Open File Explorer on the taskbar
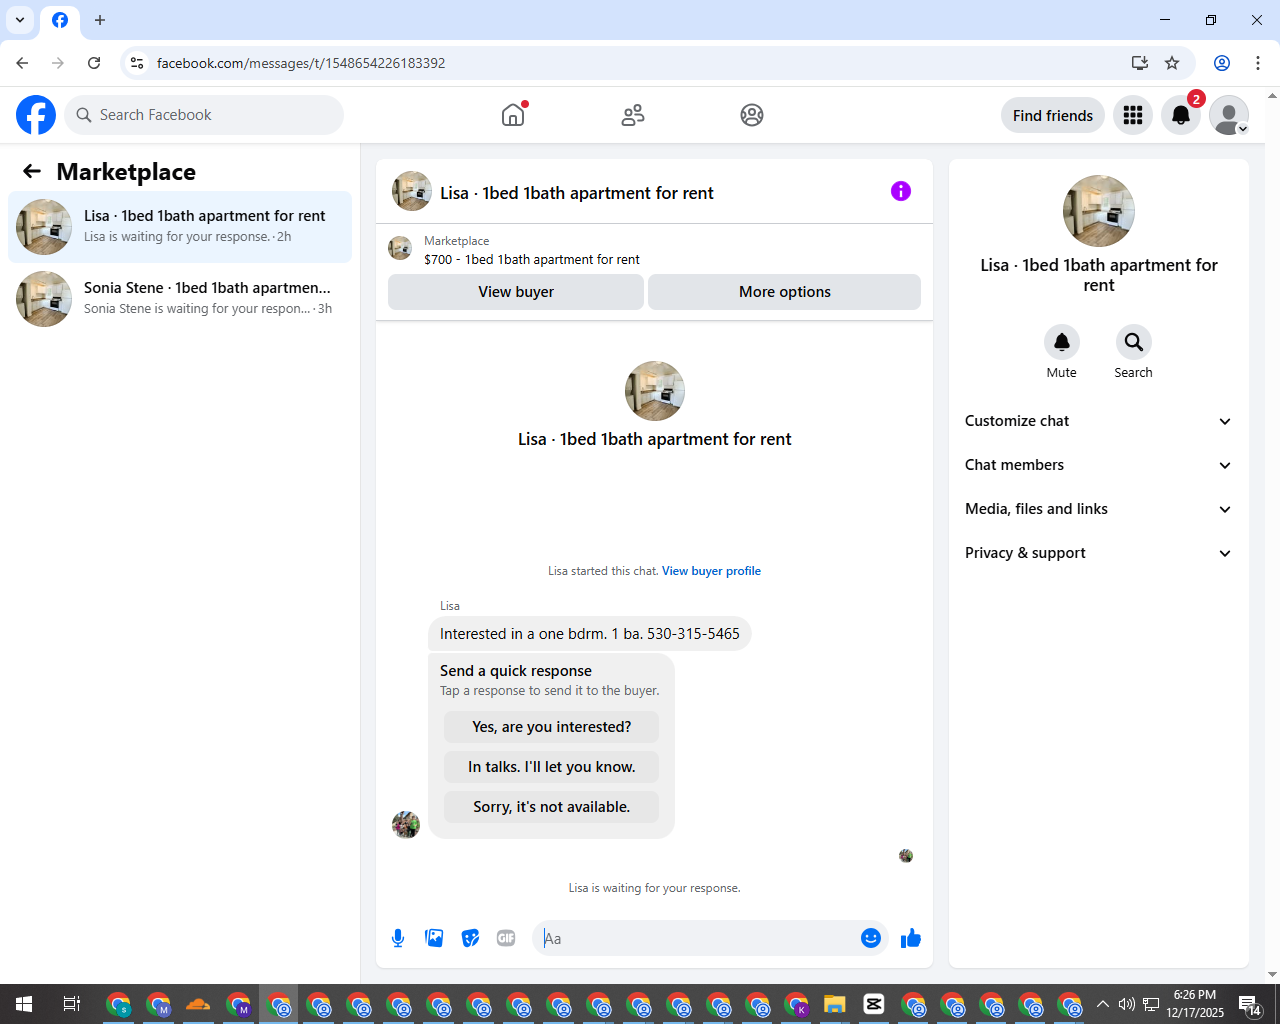The height and width of the screenshot is (1024, 1280). click(835, 1004)
